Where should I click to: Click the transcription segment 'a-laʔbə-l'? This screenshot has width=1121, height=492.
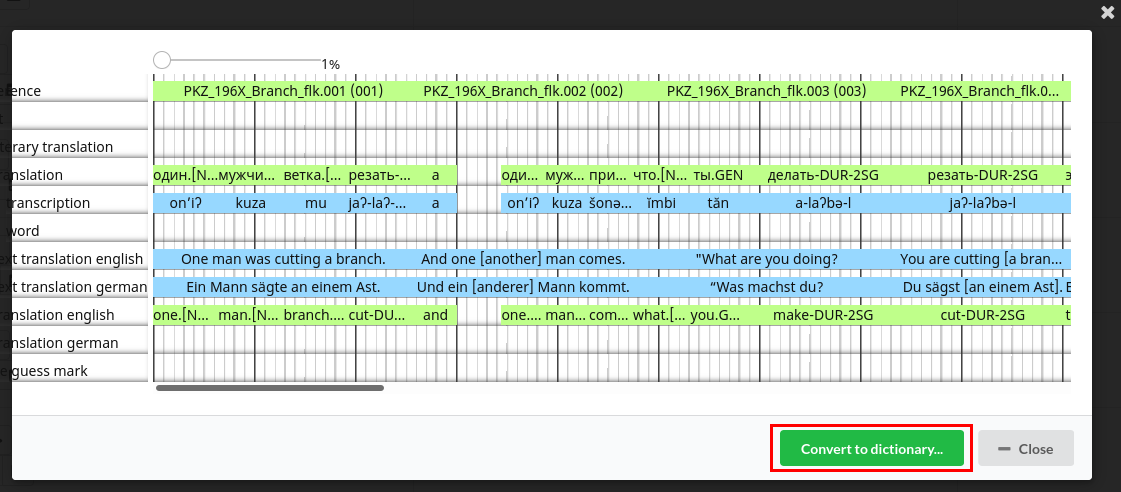(x=823, y=203)
